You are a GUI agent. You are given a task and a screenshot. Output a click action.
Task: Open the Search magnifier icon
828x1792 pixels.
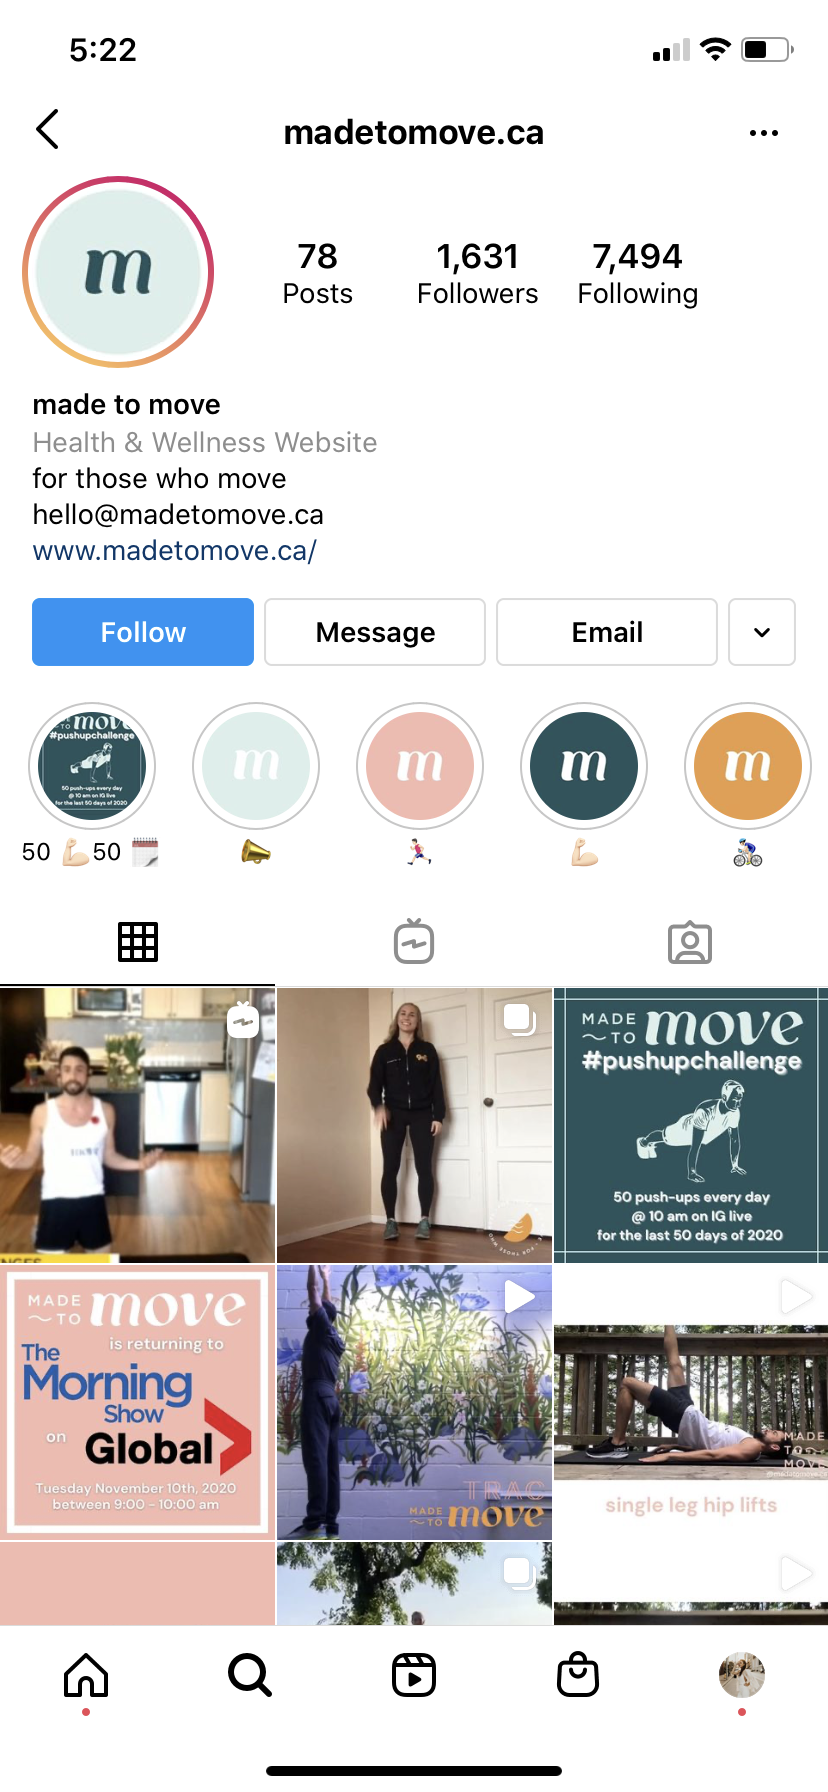pos(249,1675)
